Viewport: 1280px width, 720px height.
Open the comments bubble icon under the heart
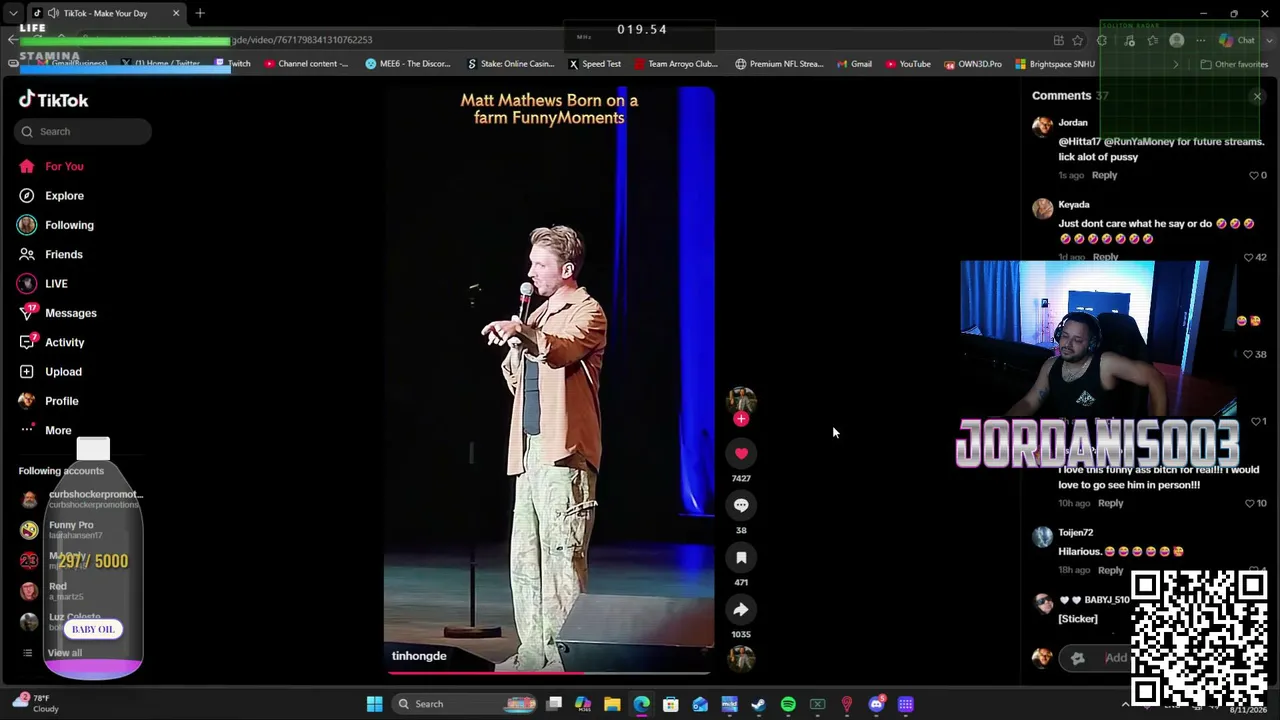(741, 506)
